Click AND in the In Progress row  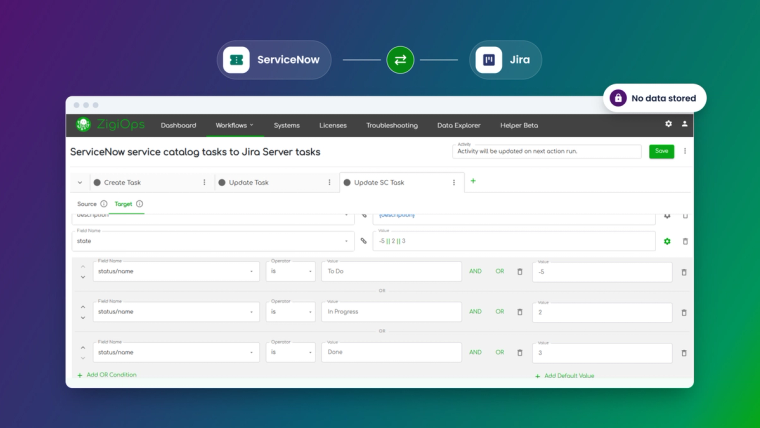[475, 311]
